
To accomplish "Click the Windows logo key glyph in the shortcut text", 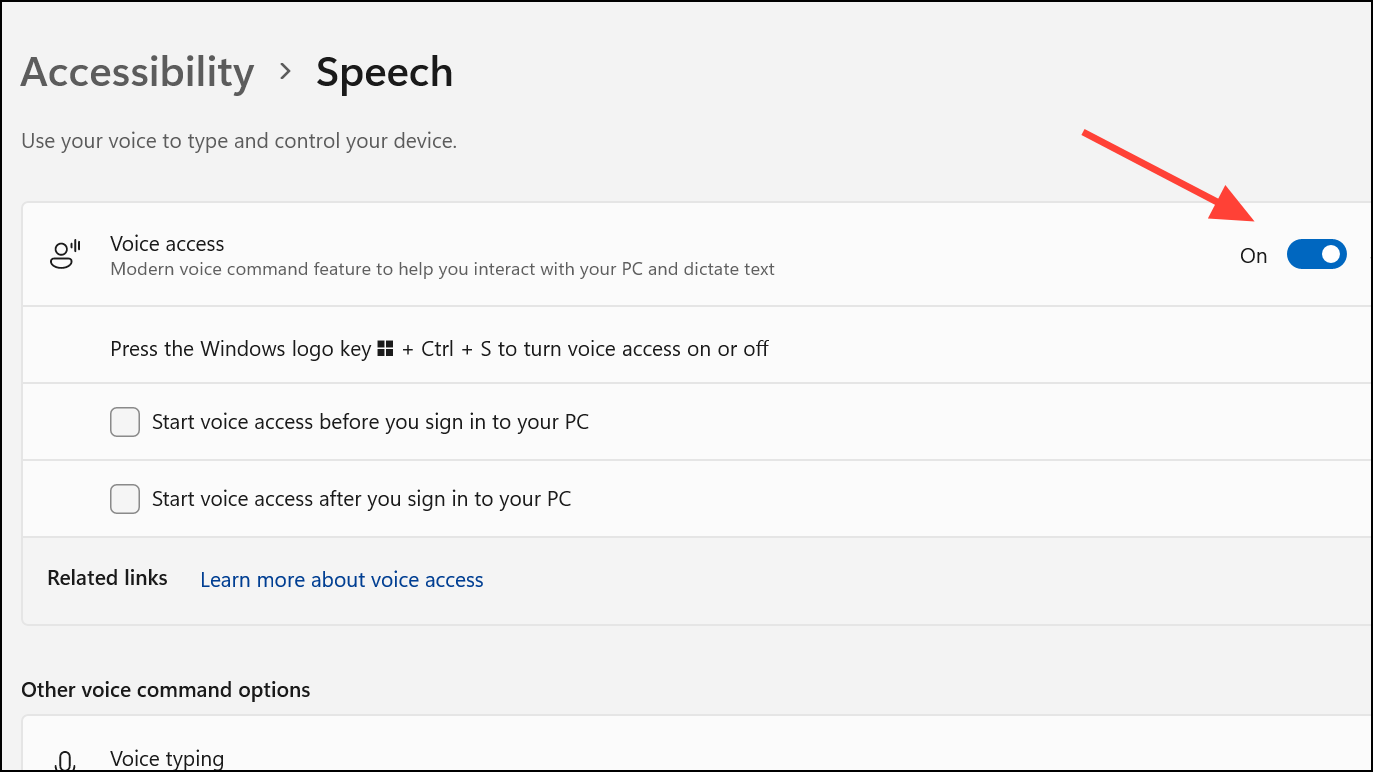I will tap(385, 348).
